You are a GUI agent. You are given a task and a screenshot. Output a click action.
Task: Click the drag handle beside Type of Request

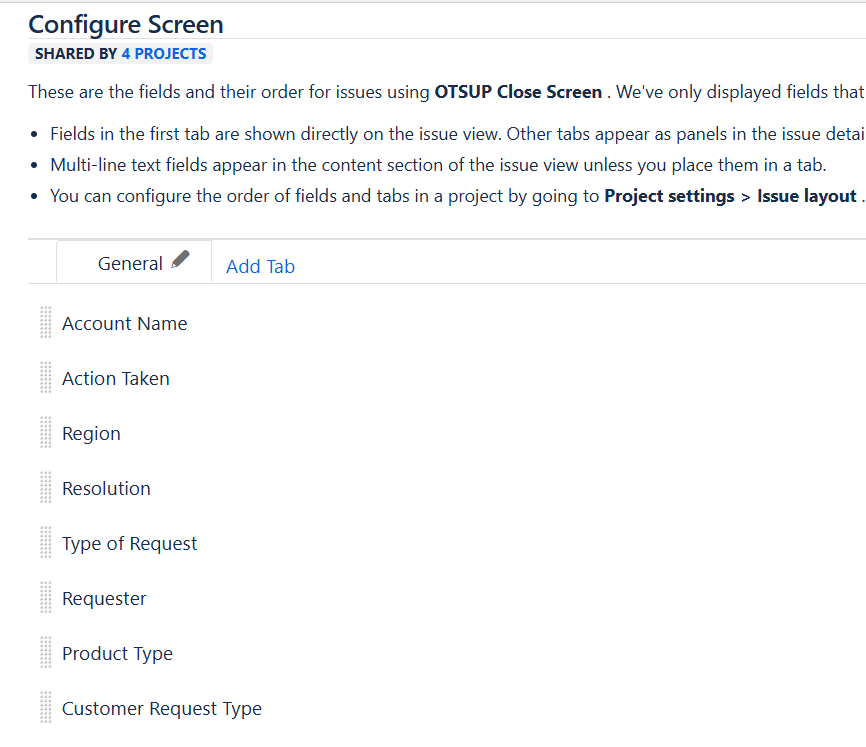tap(46, 542)
